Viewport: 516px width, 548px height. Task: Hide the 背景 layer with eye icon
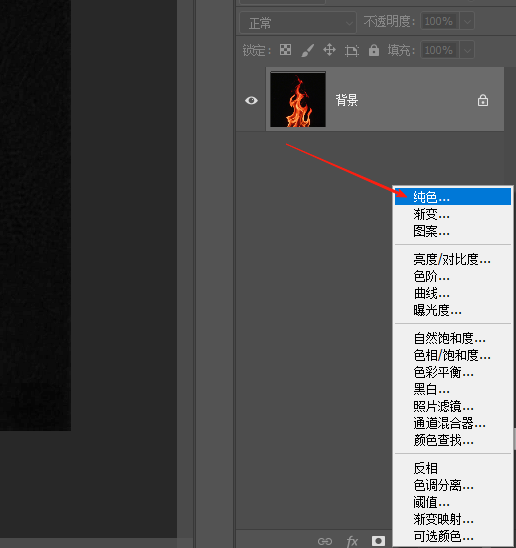click(251, 101)
